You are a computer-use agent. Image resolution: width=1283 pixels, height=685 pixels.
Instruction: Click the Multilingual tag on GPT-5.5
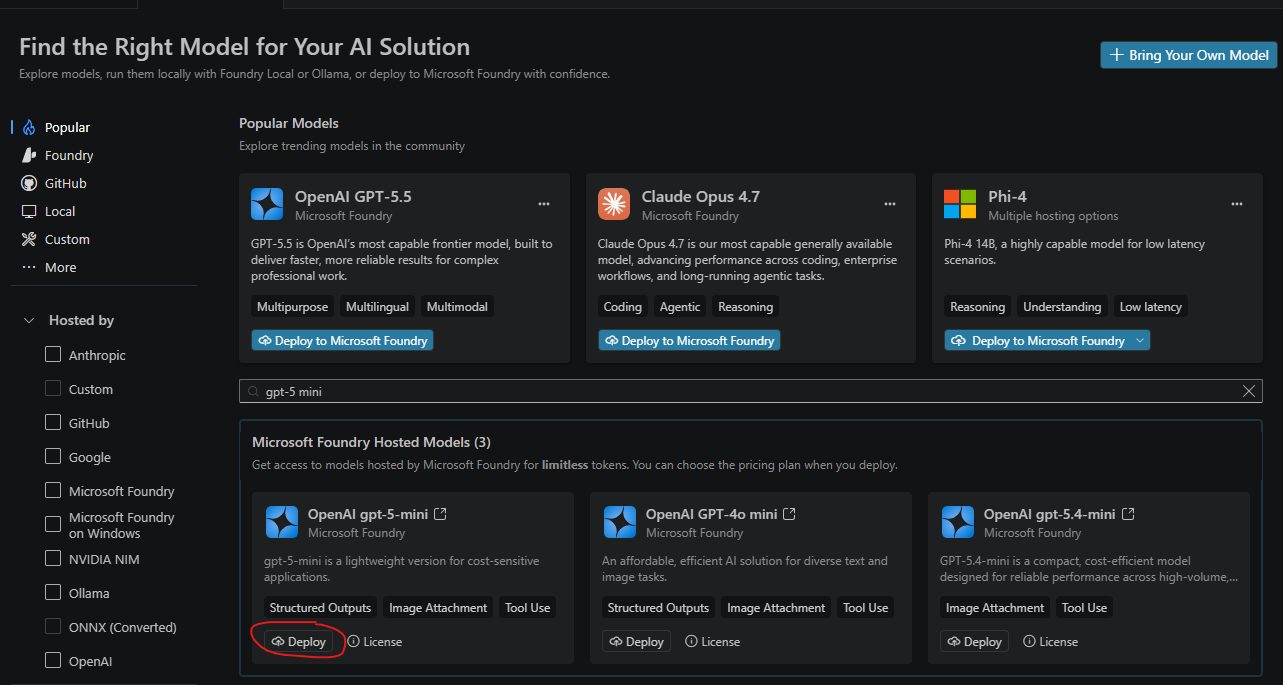pyautogui.click(x=377, y=307)
